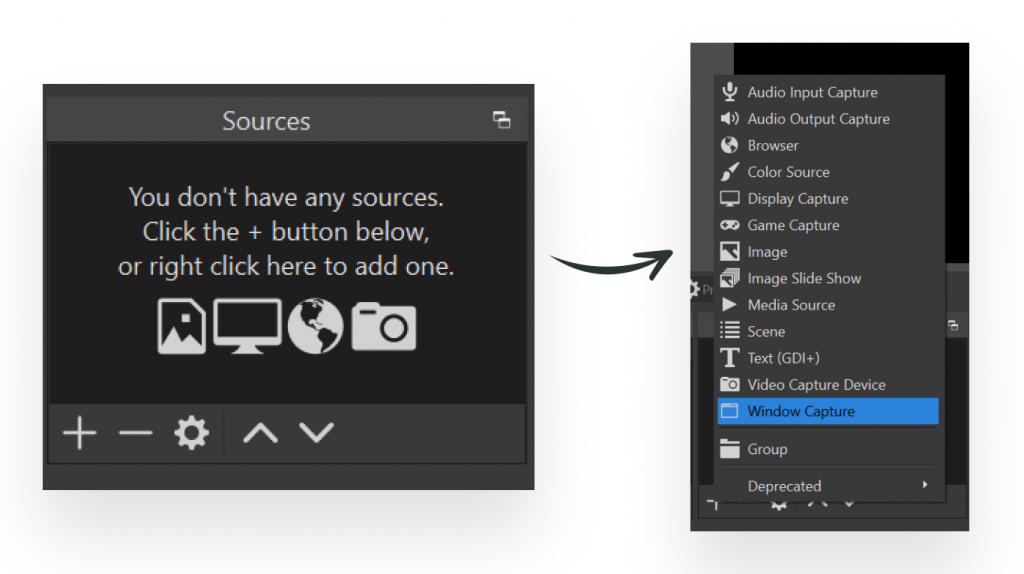This screenshot has width=1024, height=574.
Task: Click the globe browser icon in Sources
Action: click(x=315, y=326)
